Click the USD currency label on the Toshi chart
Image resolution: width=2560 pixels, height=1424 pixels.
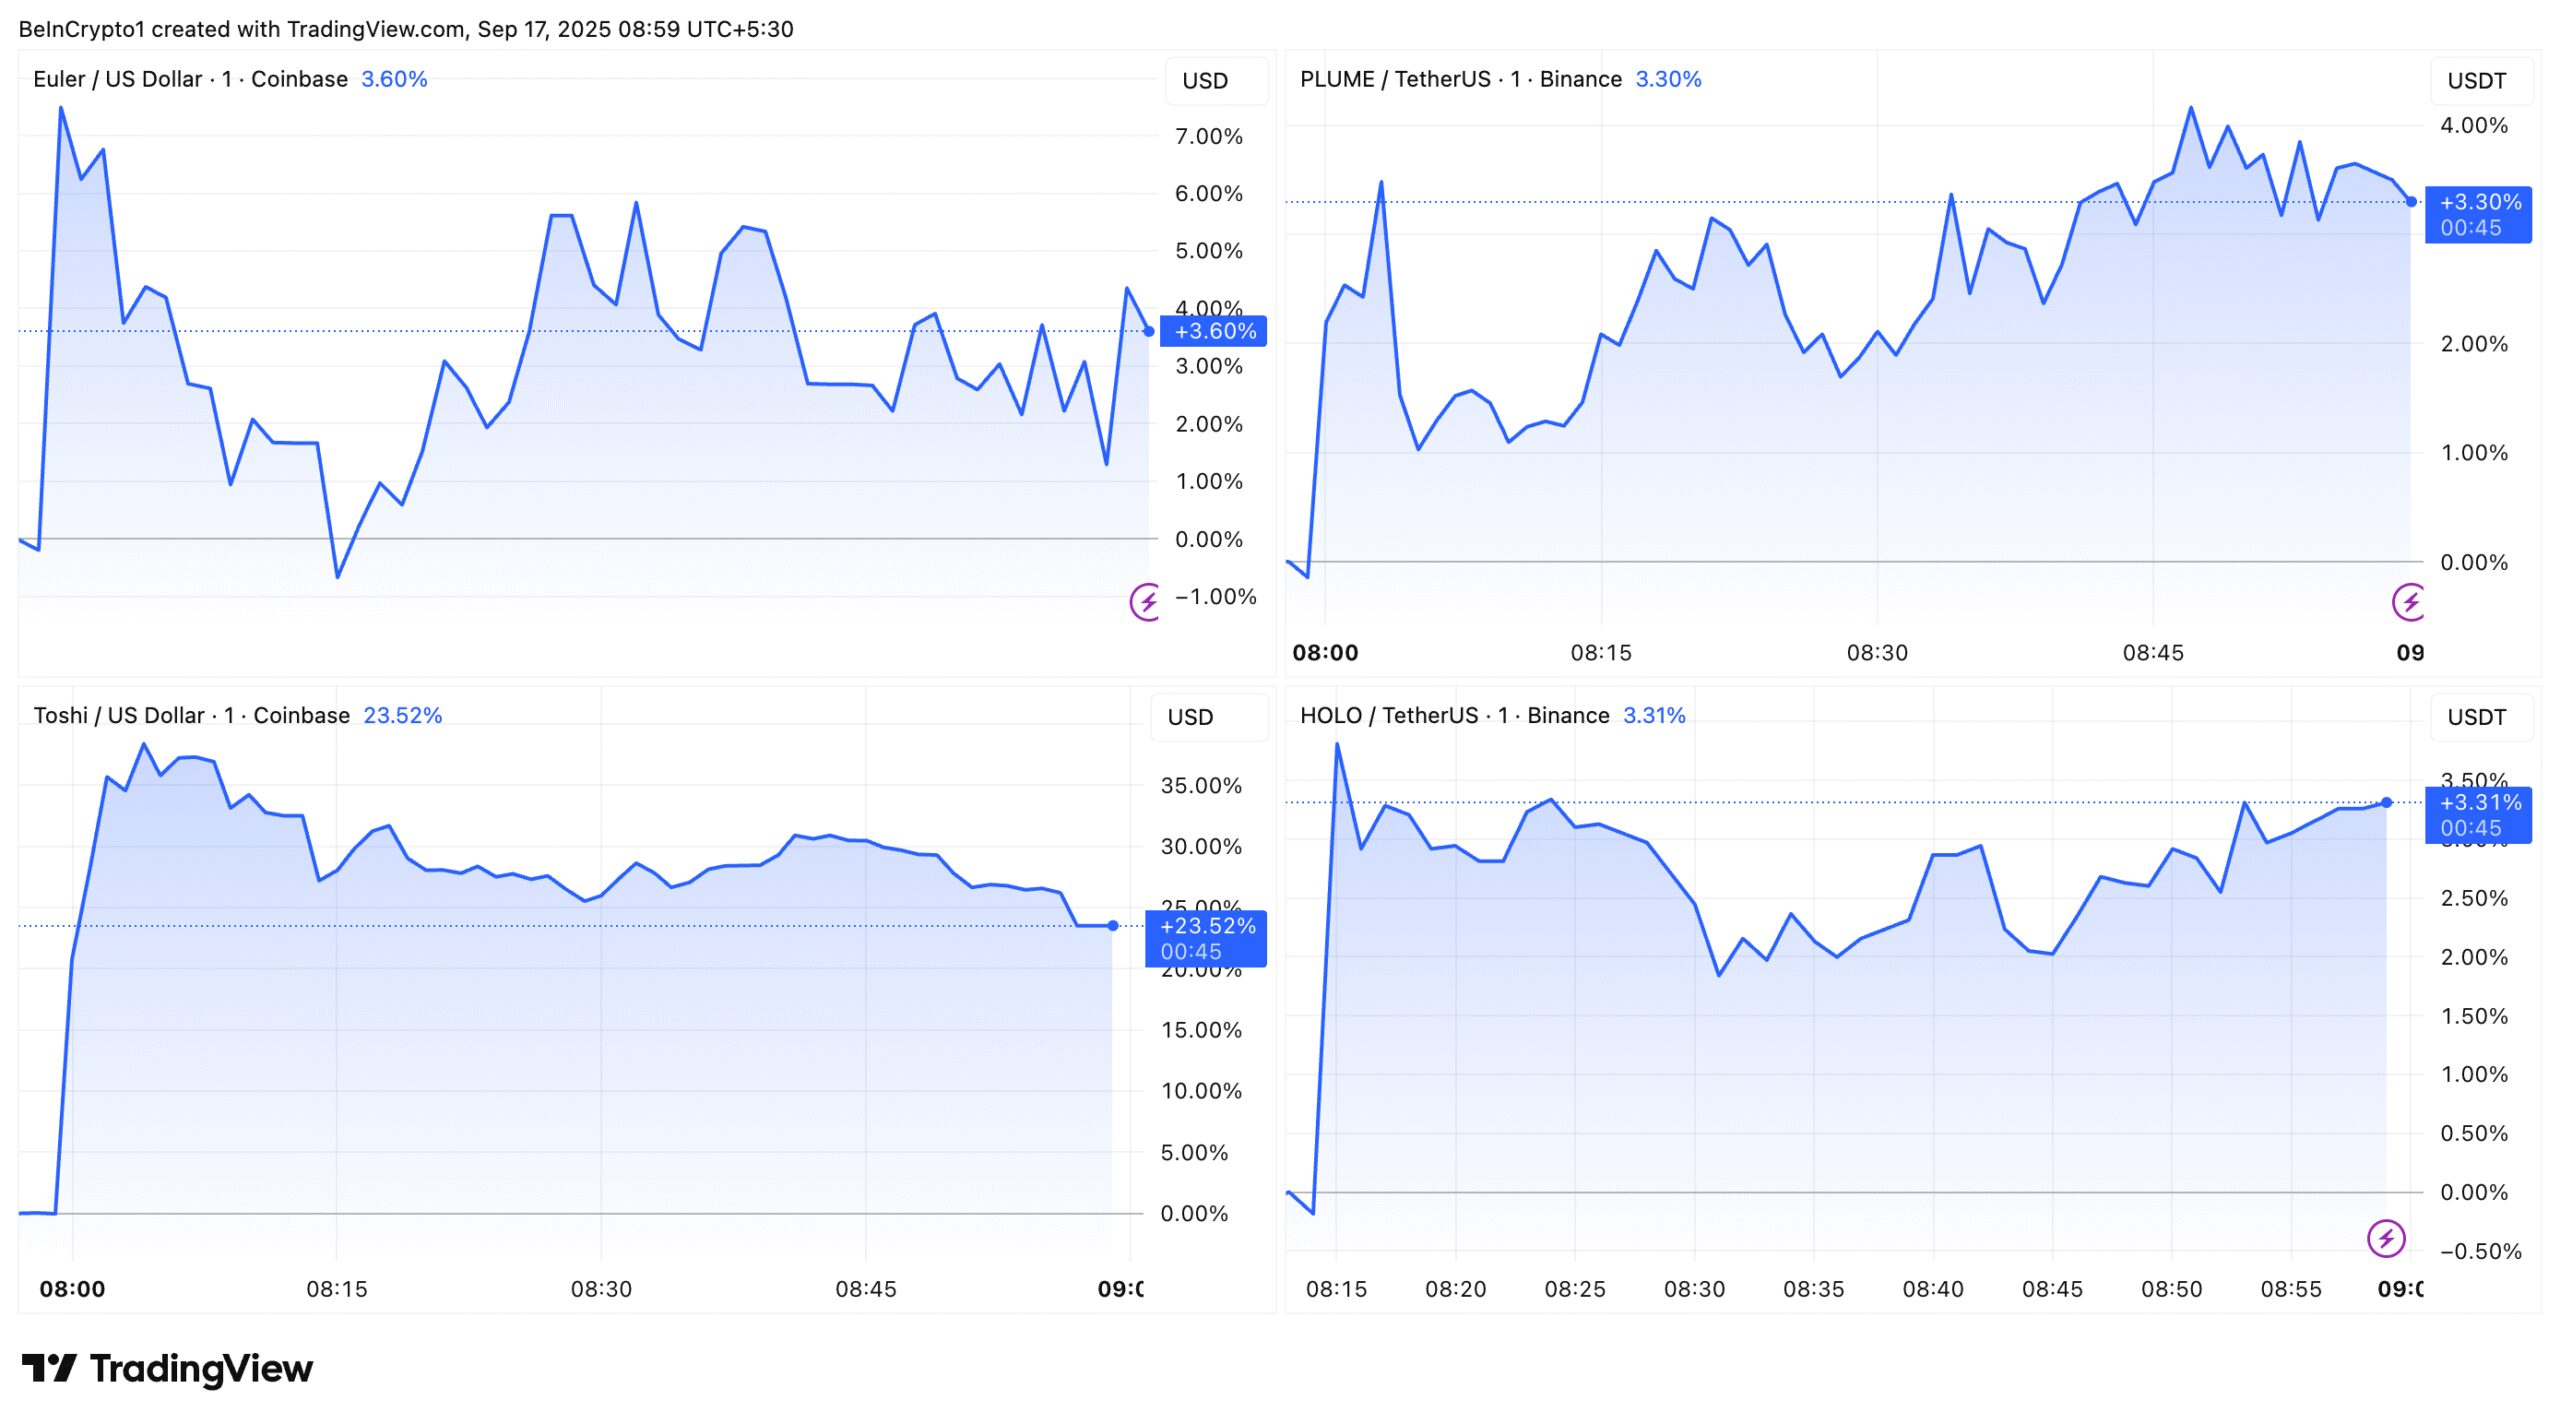(1190, 718)
